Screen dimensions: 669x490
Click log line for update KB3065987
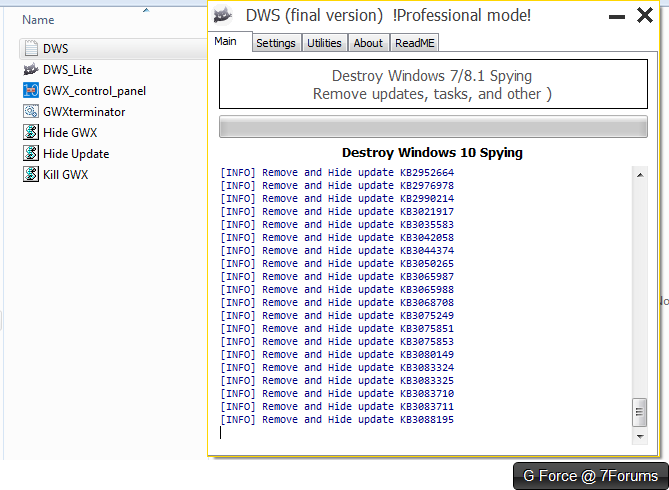337,277
